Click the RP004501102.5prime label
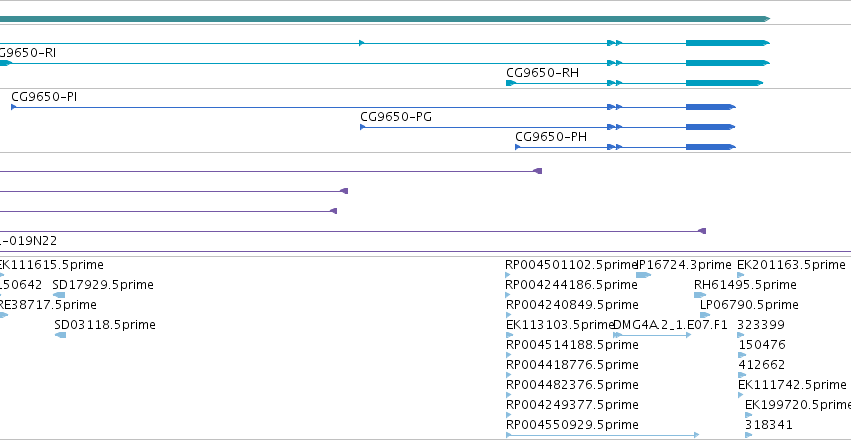851x440 pixels. click(570, 265)
